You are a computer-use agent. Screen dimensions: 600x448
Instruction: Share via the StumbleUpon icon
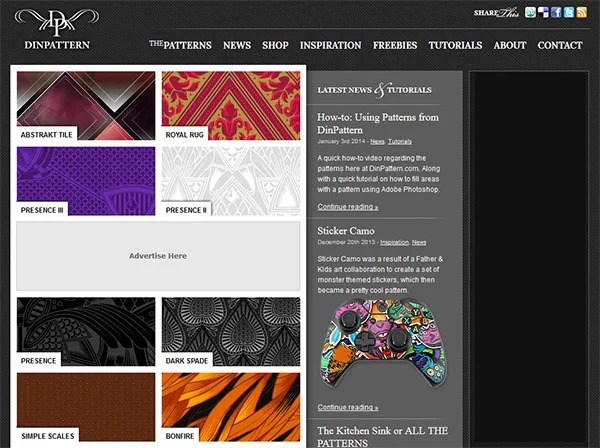point(530,13)
